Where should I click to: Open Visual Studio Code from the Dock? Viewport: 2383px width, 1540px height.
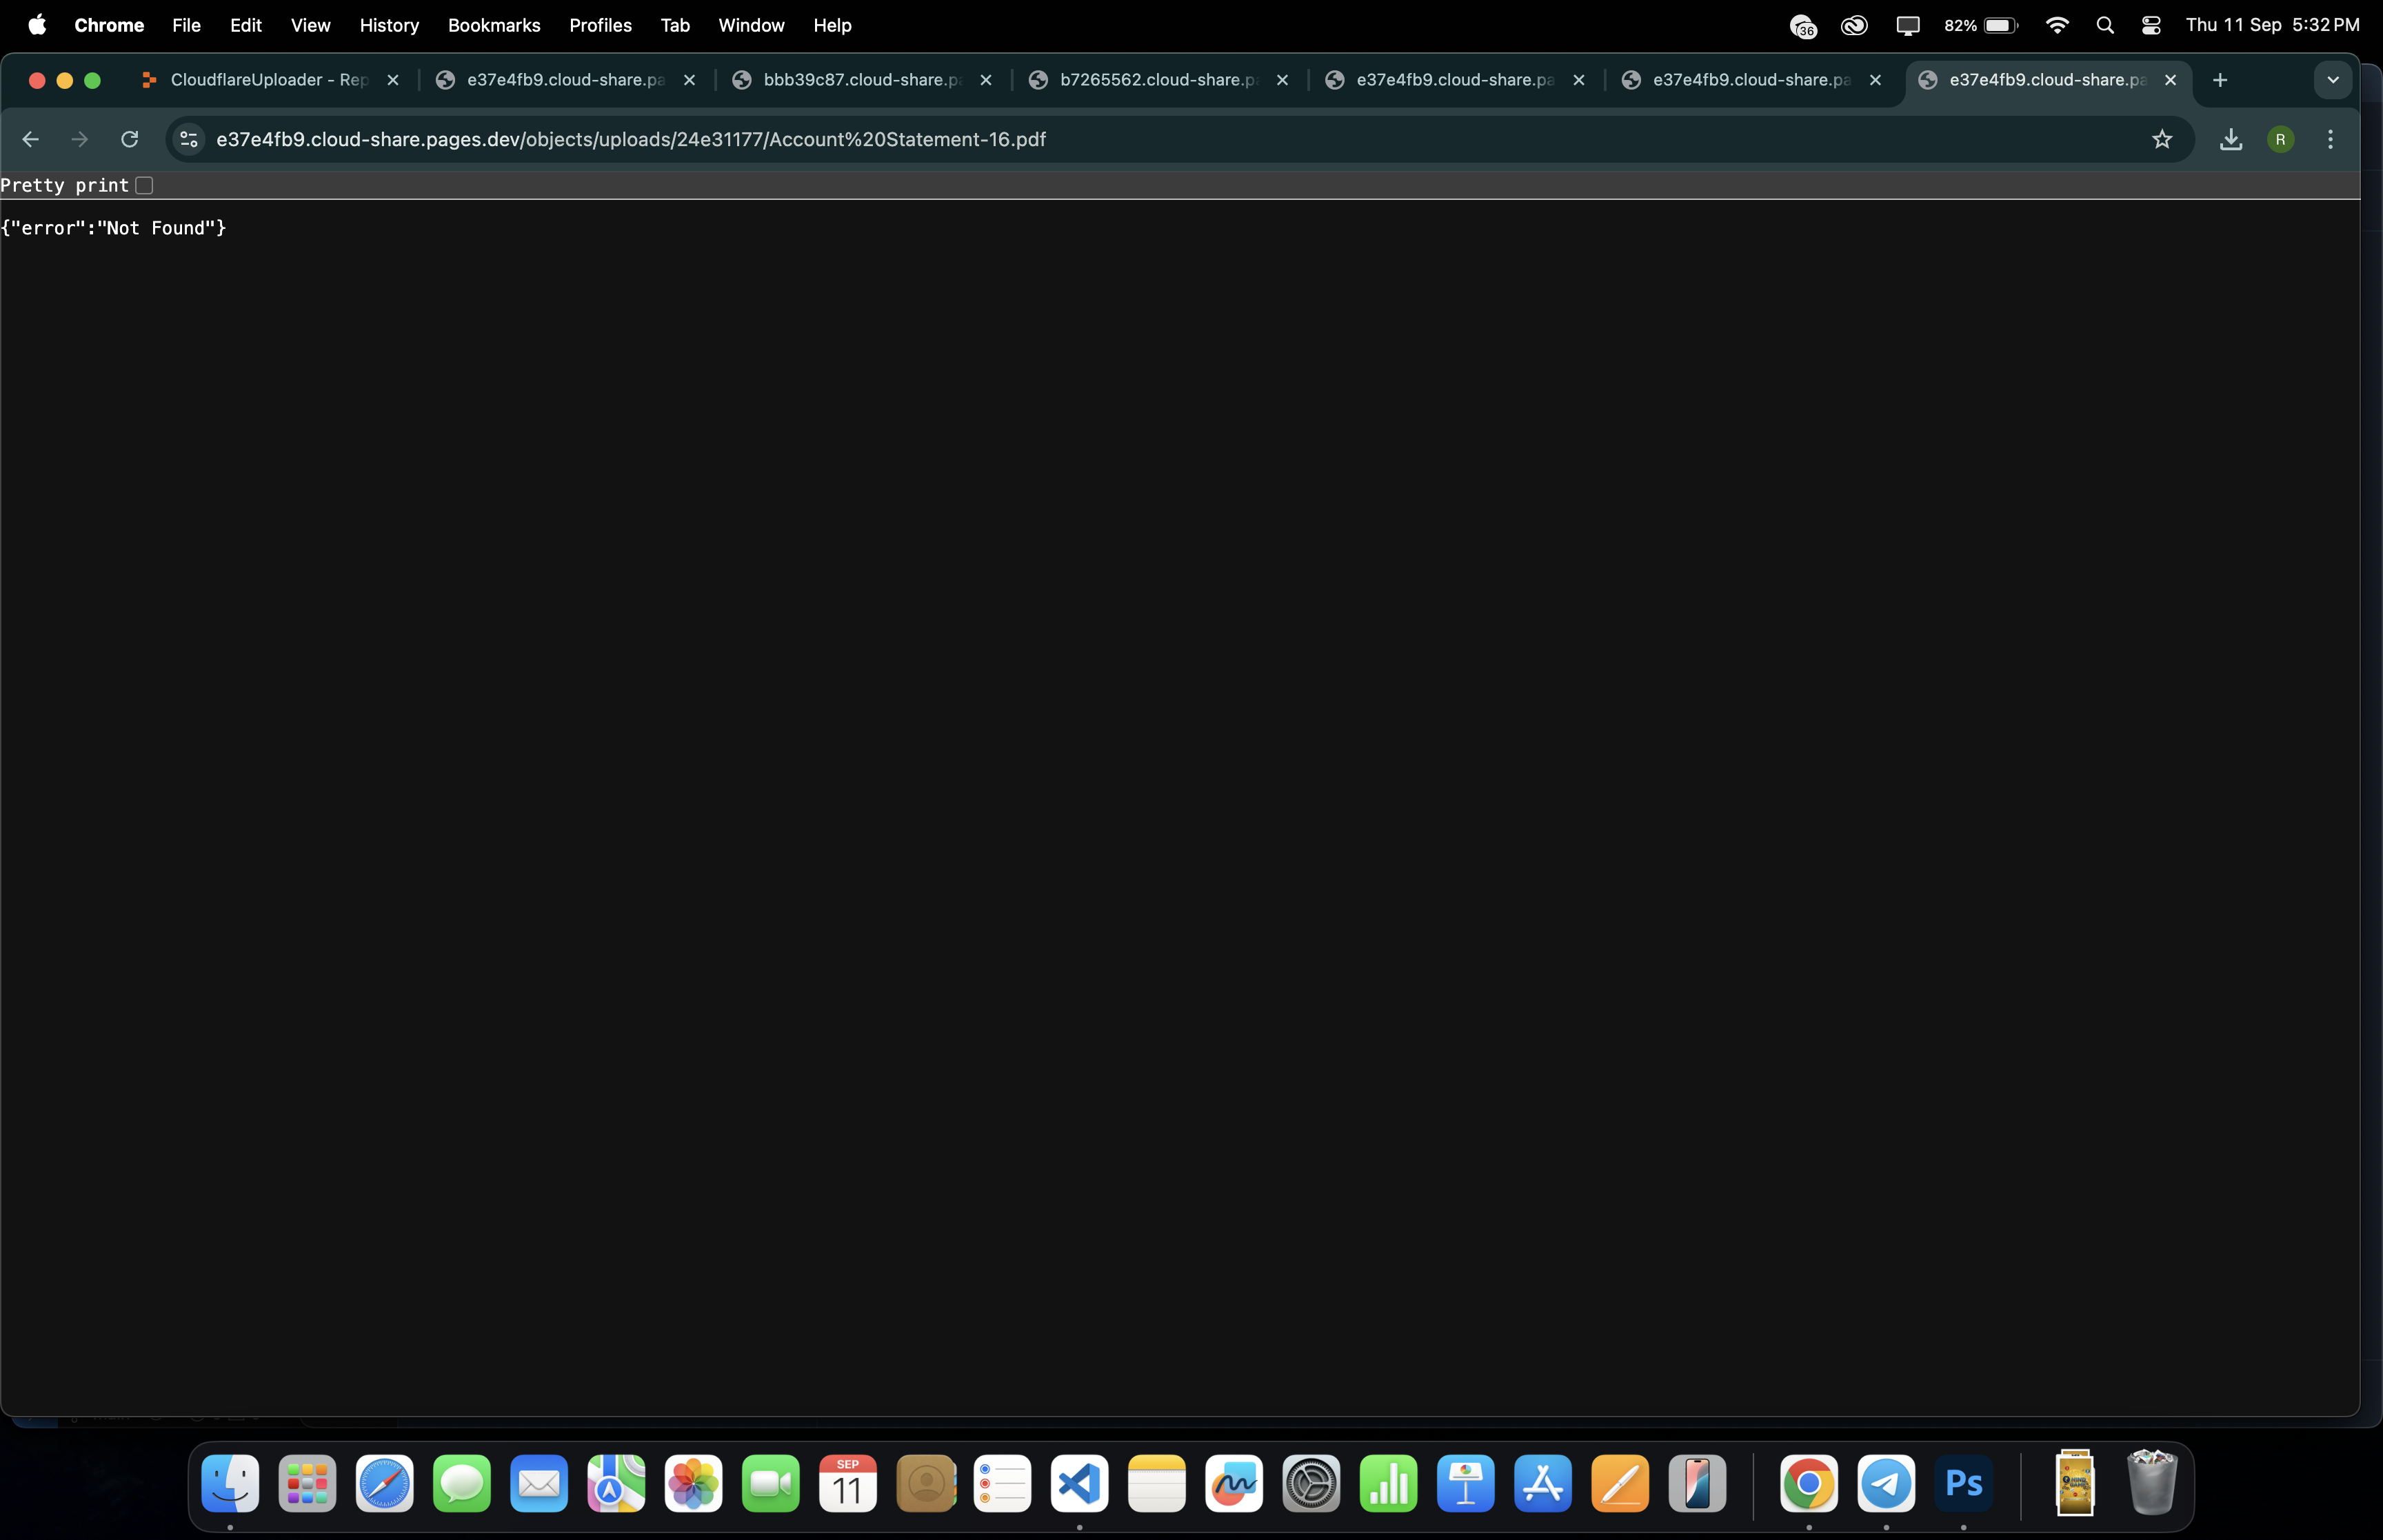[x=1080, y=1483]
